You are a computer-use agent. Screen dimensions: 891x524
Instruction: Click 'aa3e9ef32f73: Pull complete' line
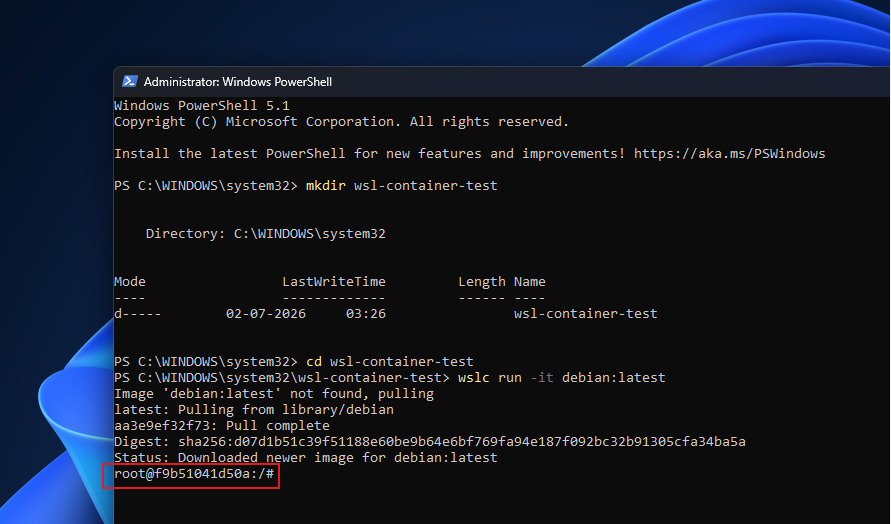coord(222,426)
